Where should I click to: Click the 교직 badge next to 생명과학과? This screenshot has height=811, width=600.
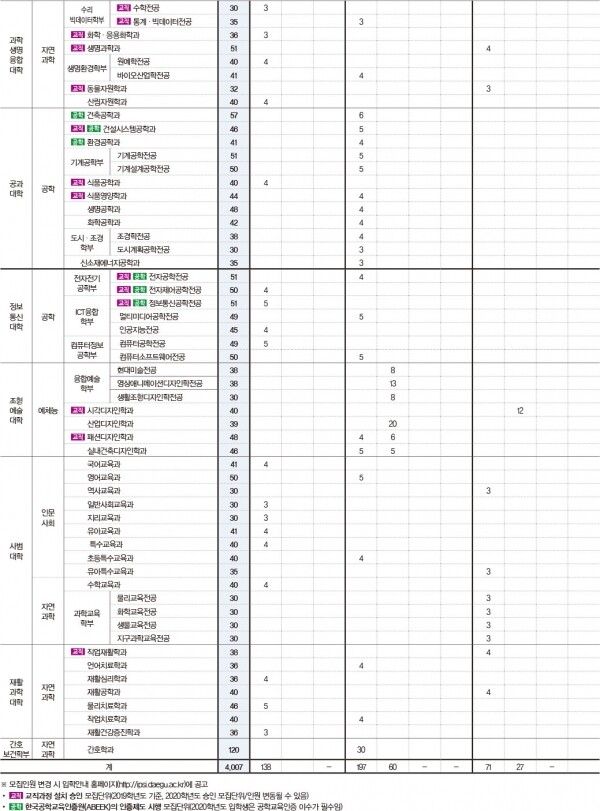78,48
